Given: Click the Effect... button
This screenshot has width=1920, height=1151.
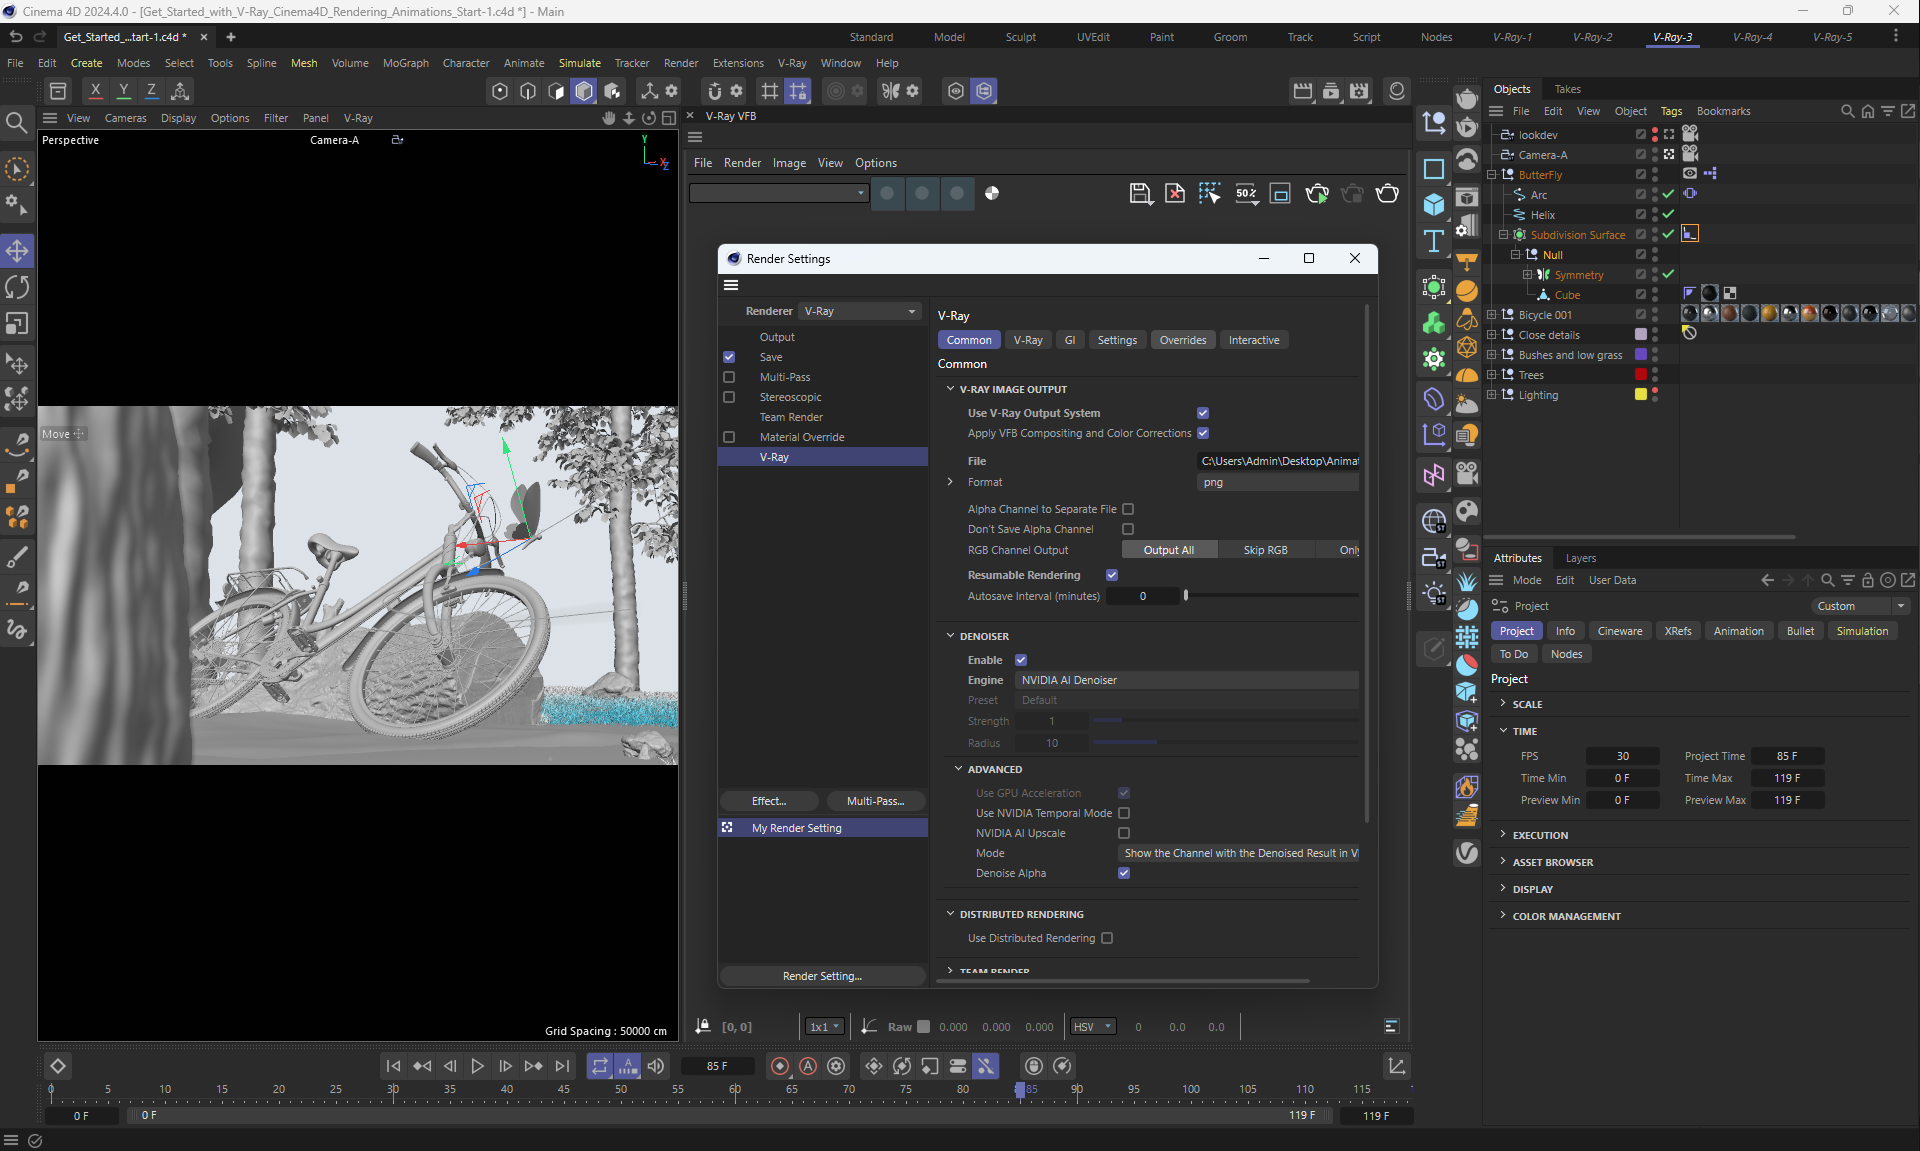Looking at the screenshot, I should (769, 801).
